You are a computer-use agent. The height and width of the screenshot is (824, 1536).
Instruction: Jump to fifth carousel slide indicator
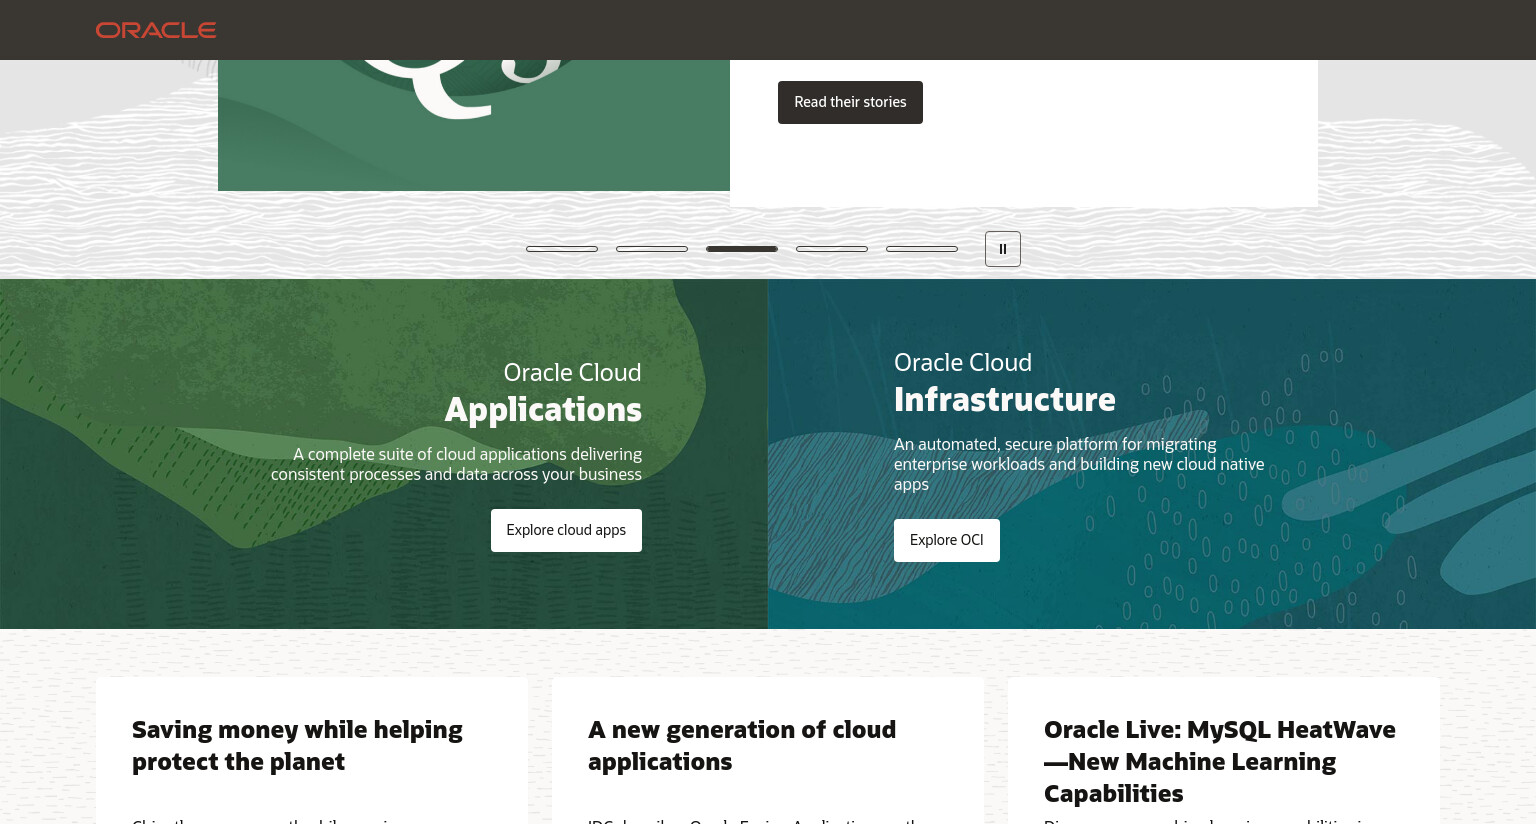pyautogui.click(x=922, y=249)
